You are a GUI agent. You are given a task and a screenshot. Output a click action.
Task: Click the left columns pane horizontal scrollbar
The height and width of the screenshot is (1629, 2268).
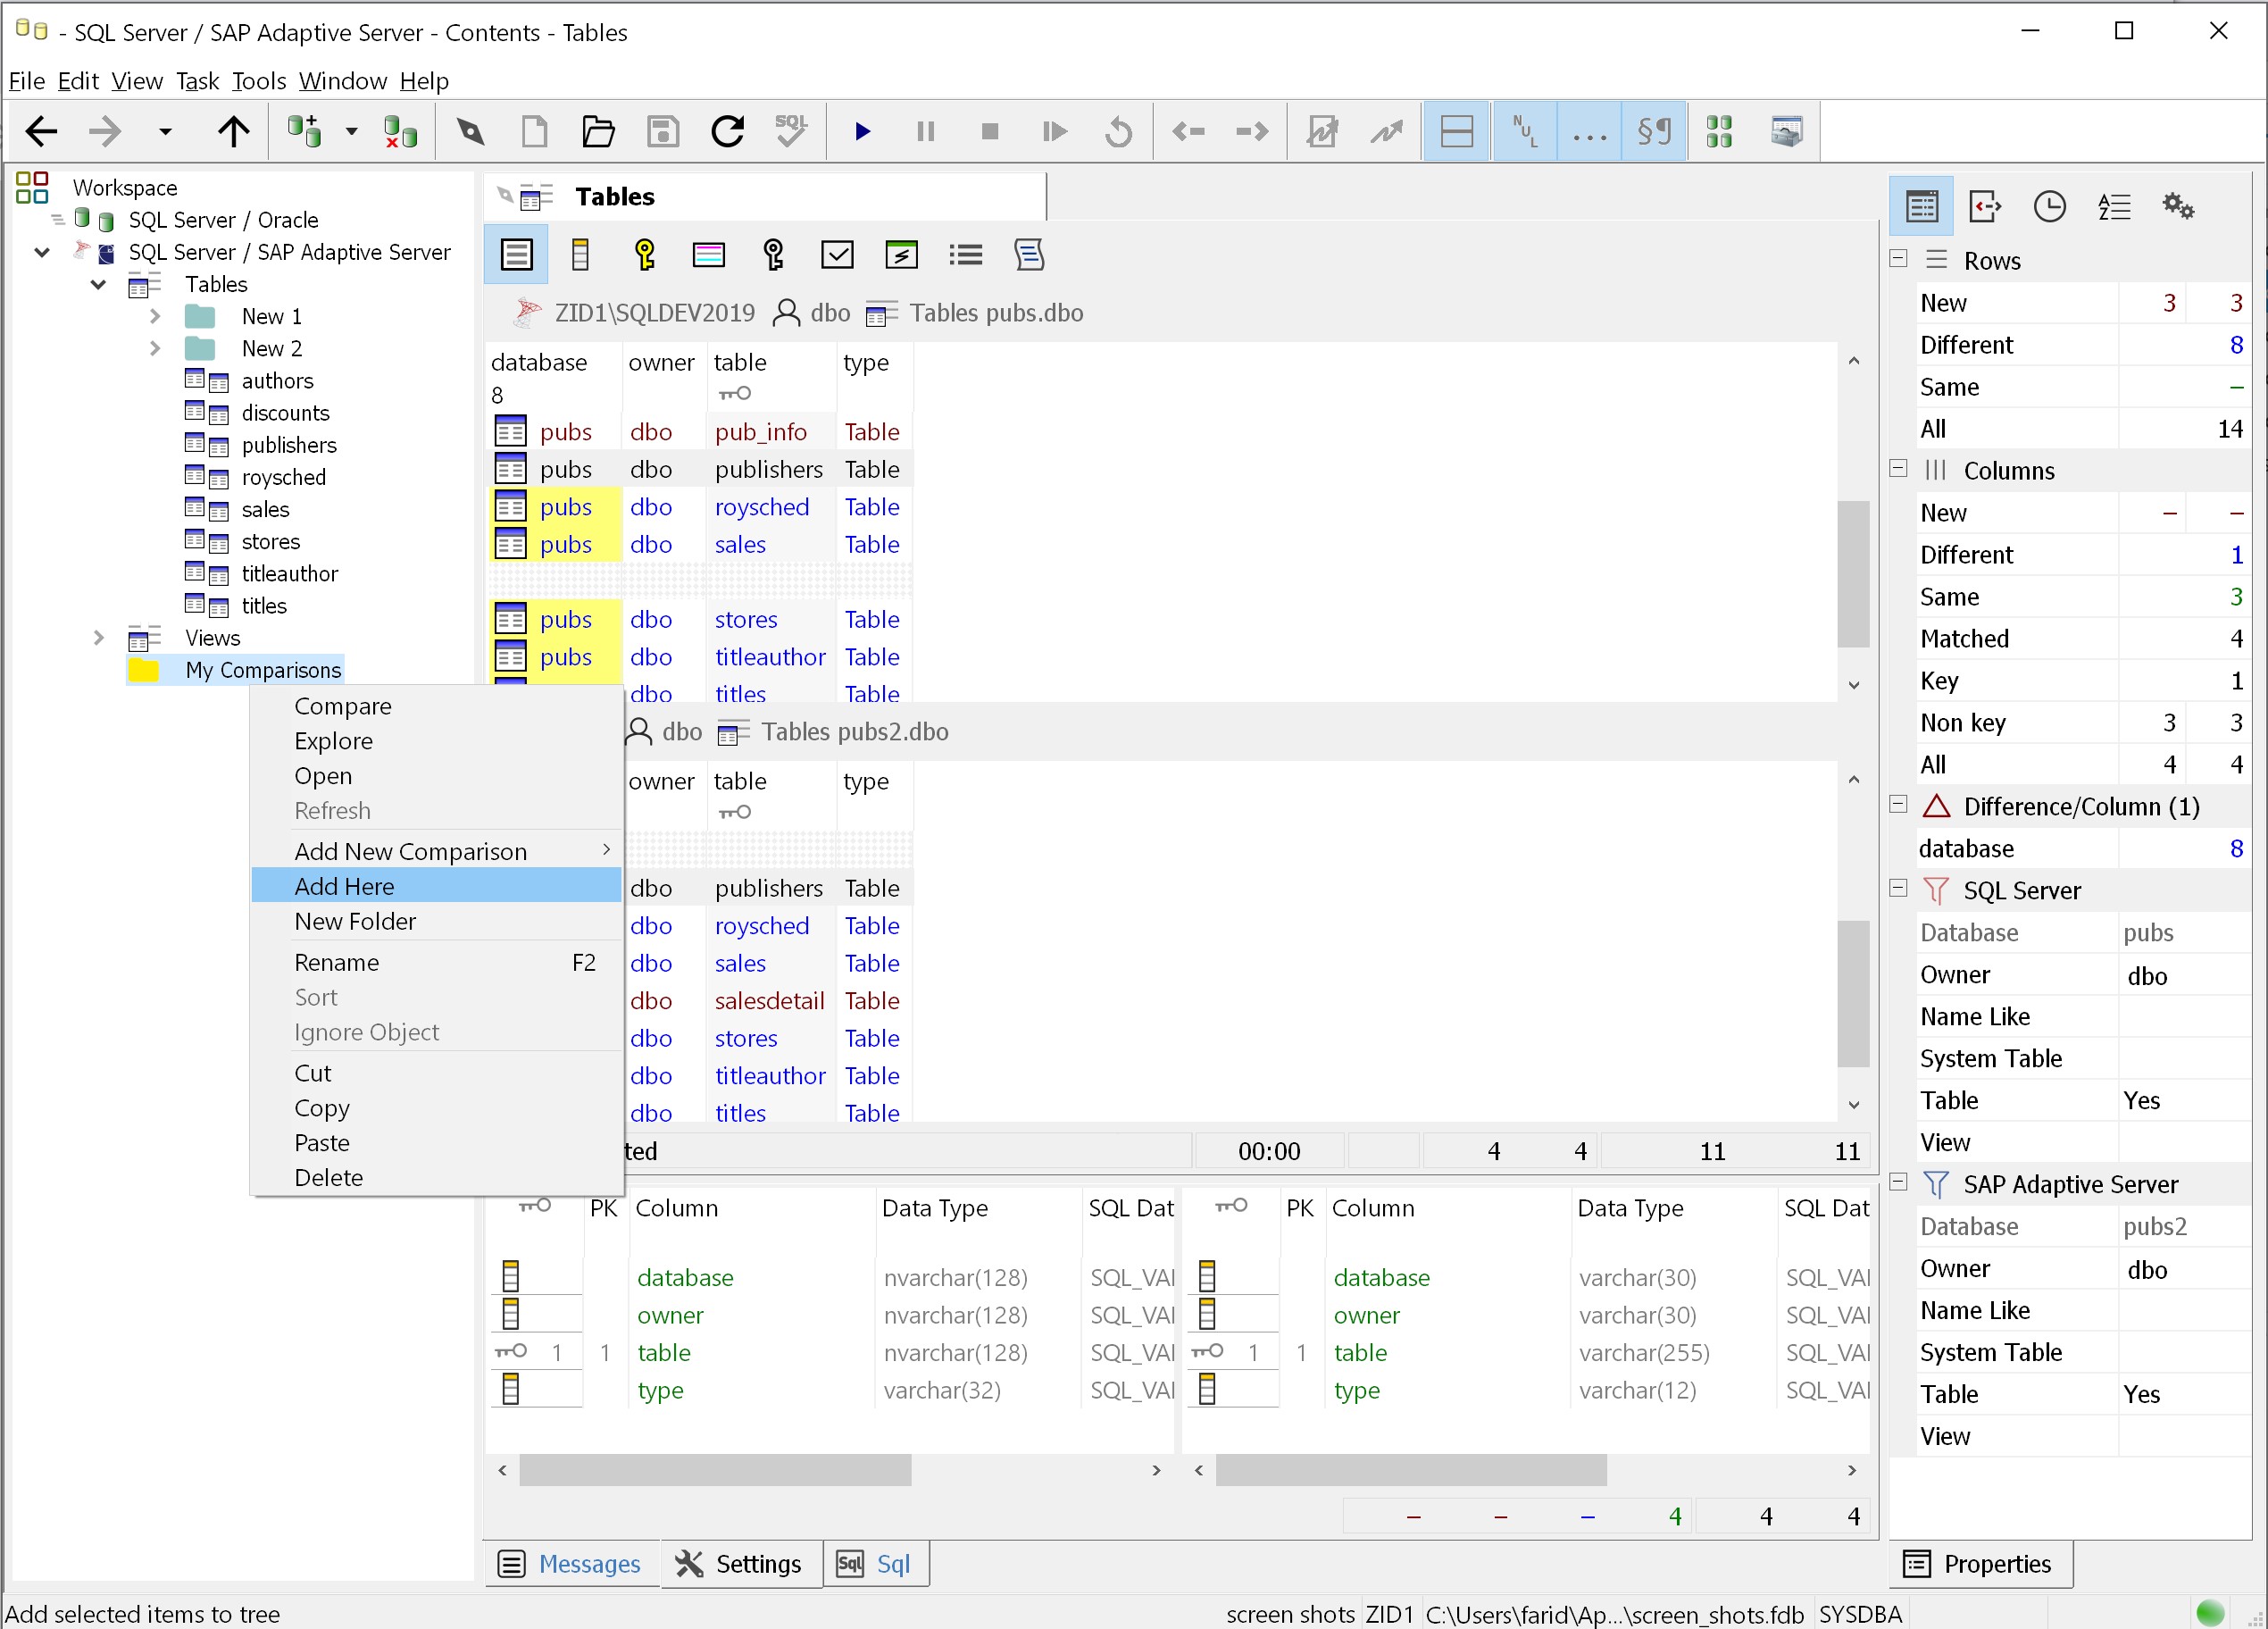pos(715,1470)
